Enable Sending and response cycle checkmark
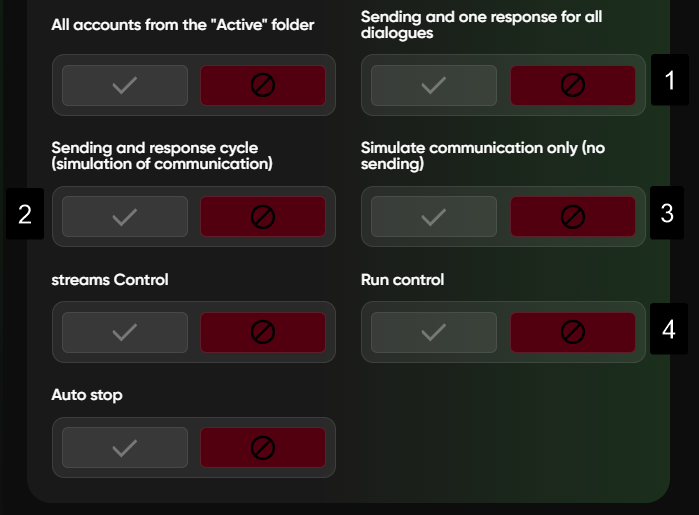 124,216
